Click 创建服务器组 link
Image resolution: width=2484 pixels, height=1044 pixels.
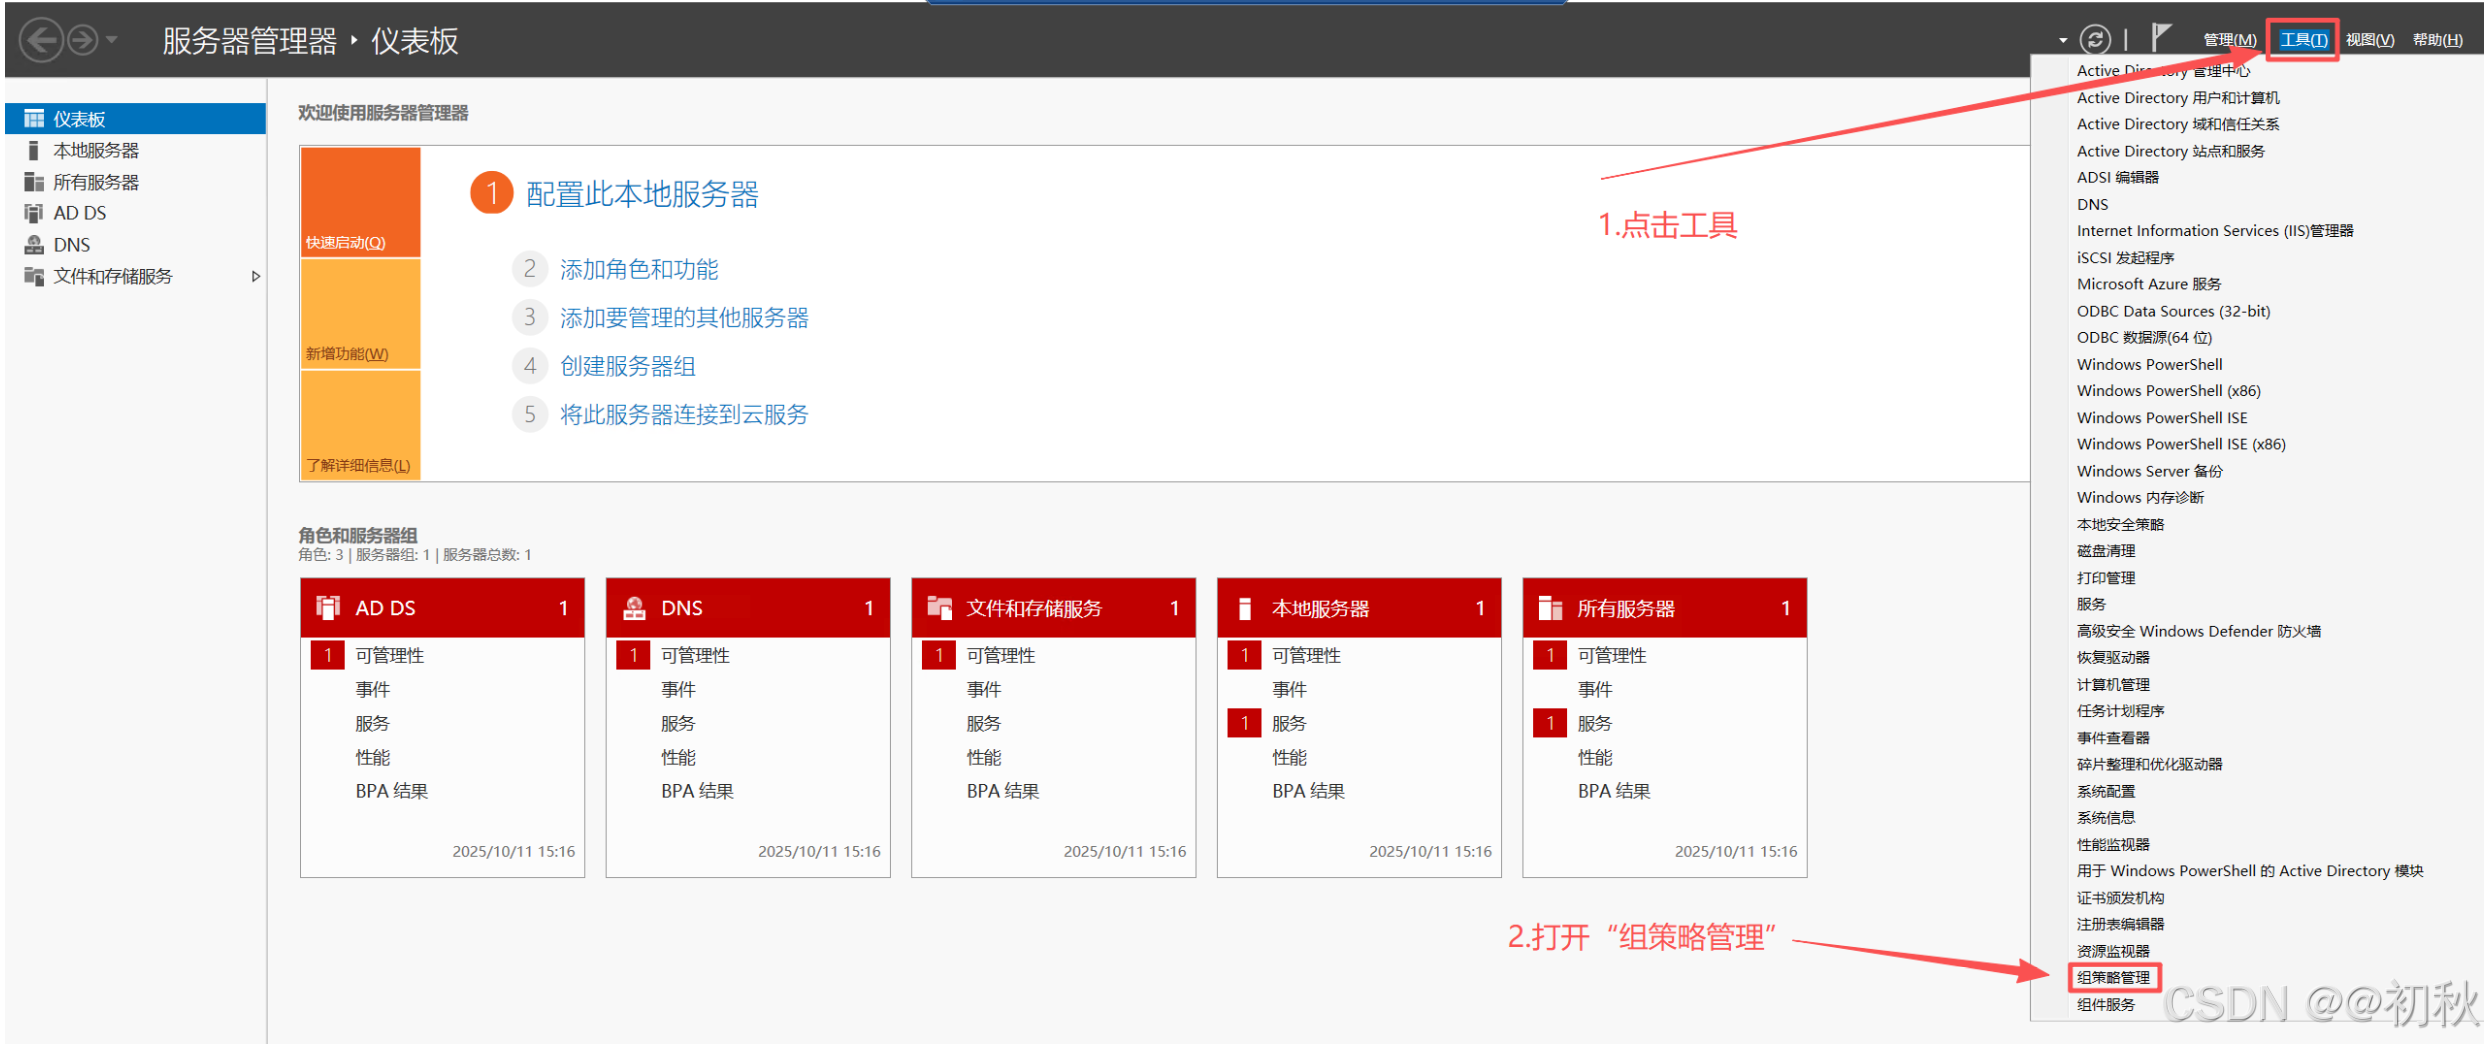click(x=628, y=366)
